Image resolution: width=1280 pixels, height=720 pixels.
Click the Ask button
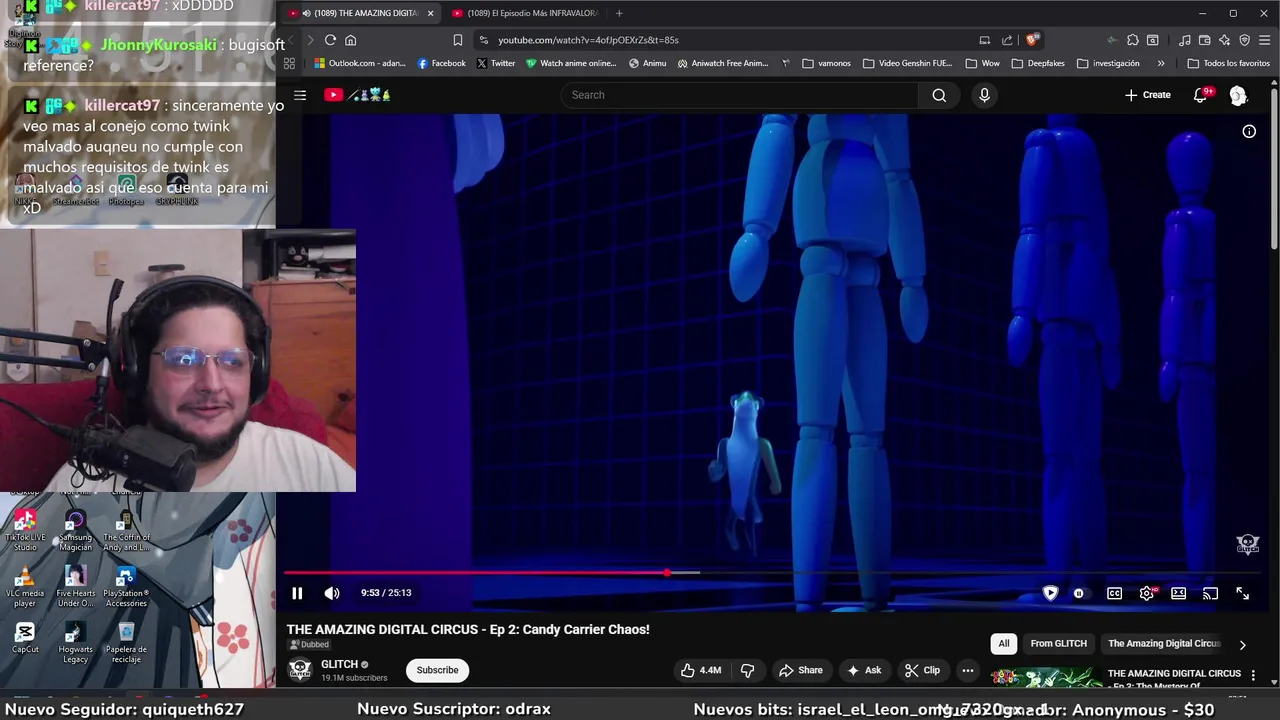pyautogui.click(x=864, y=670)
